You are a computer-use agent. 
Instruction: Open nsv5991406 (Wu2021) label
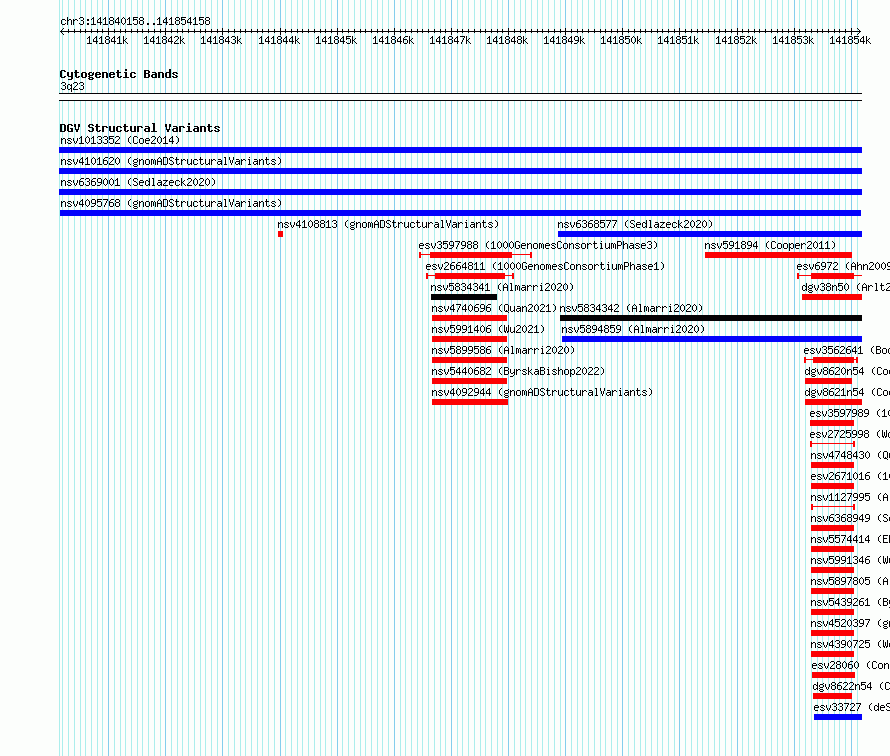tap(488, 329)
